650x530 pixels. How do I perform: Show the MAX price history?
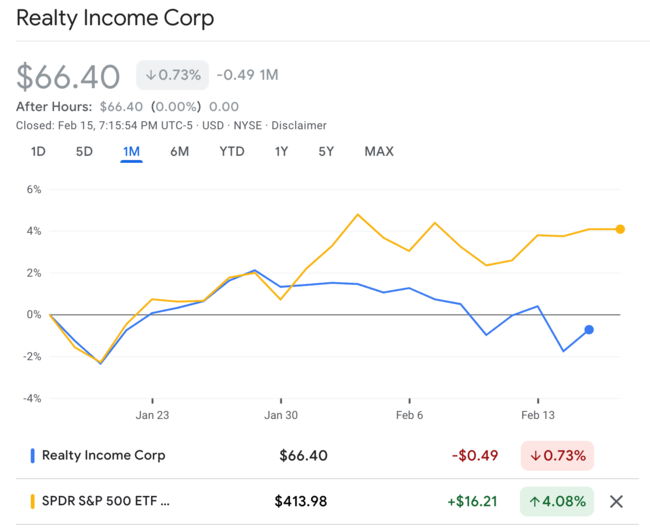[x=379, y=151]
